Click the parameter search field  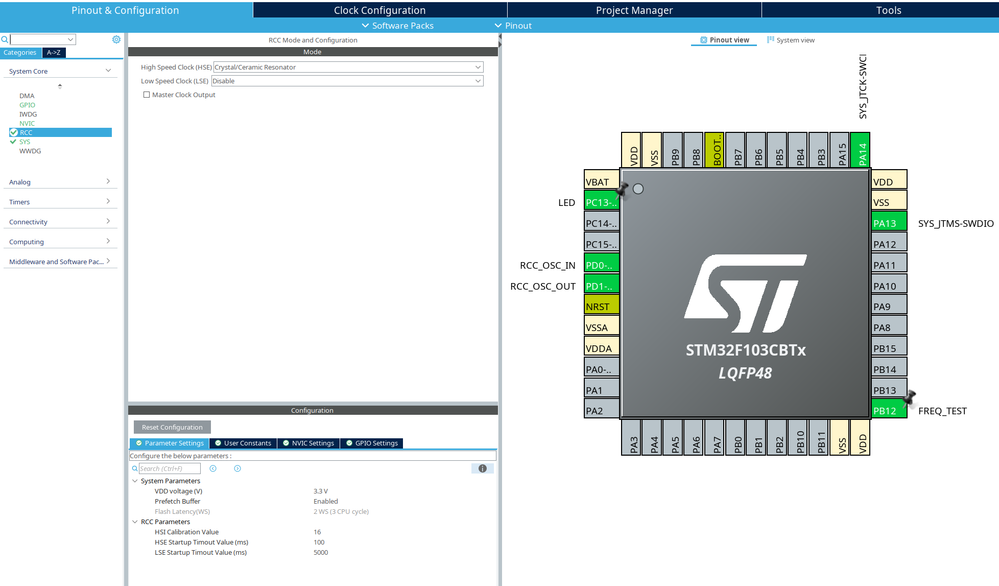(x=168, y=468)
